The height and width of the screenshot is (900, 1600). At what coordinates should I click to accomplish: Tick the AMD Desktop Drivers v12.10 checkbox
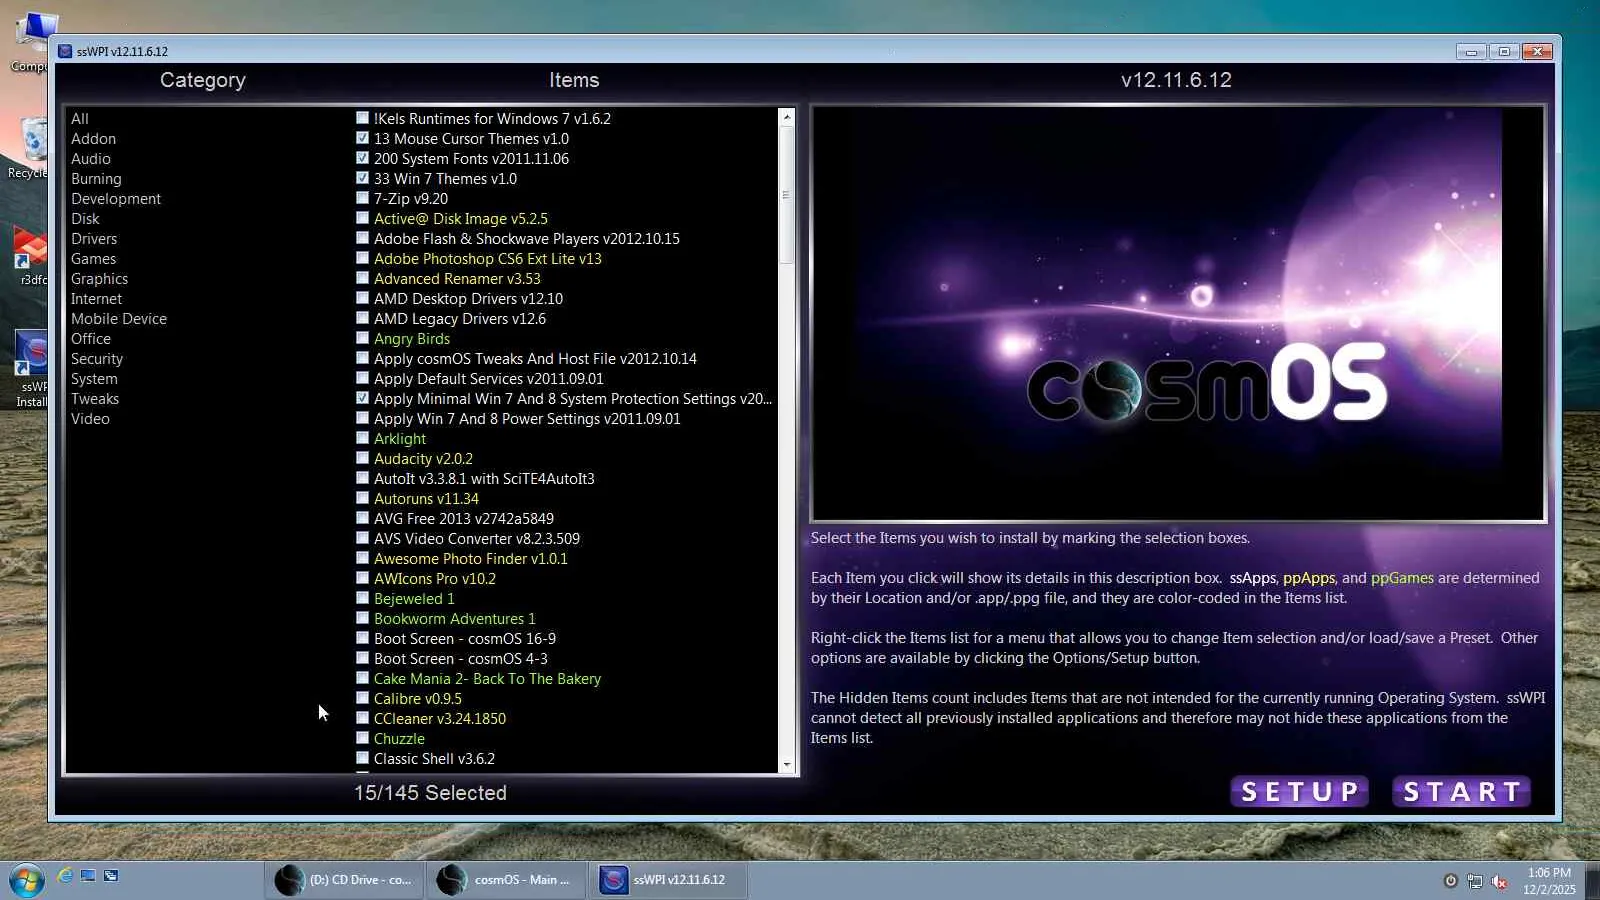pyautogui.click(x=362, y=298)
